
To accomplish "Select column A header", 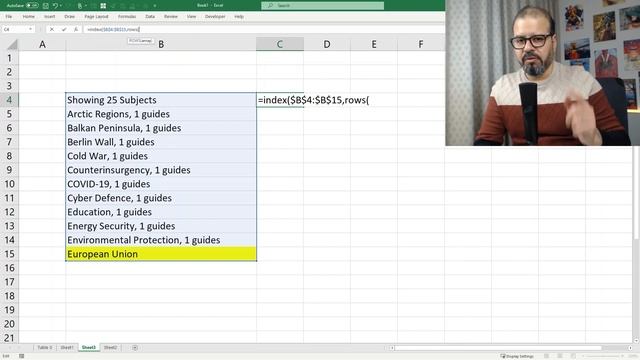I will pyautogui.click(x=42, y=44).
